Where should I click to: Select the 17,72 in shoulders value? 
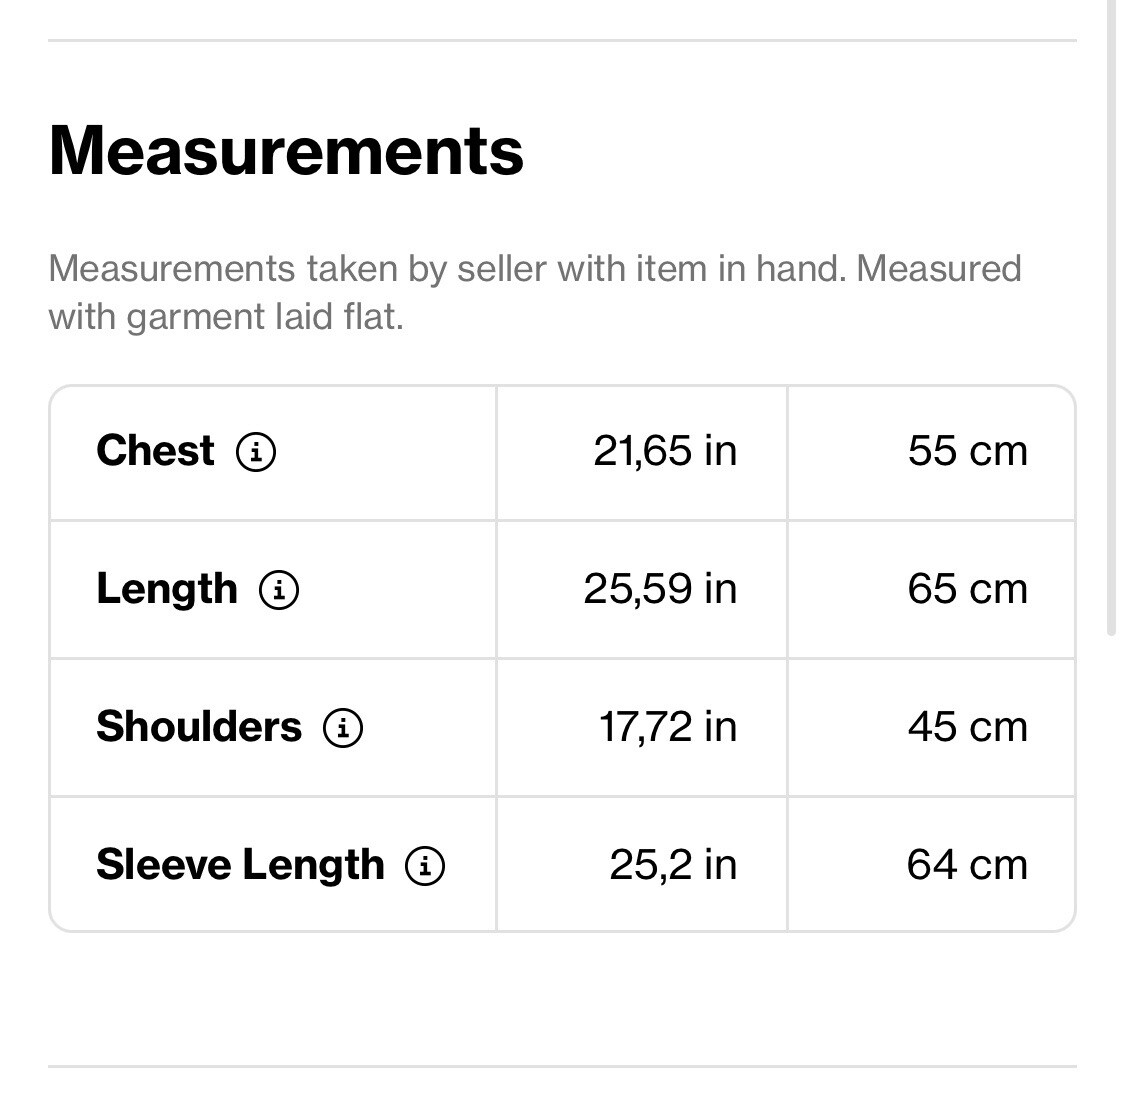[668, 727]
